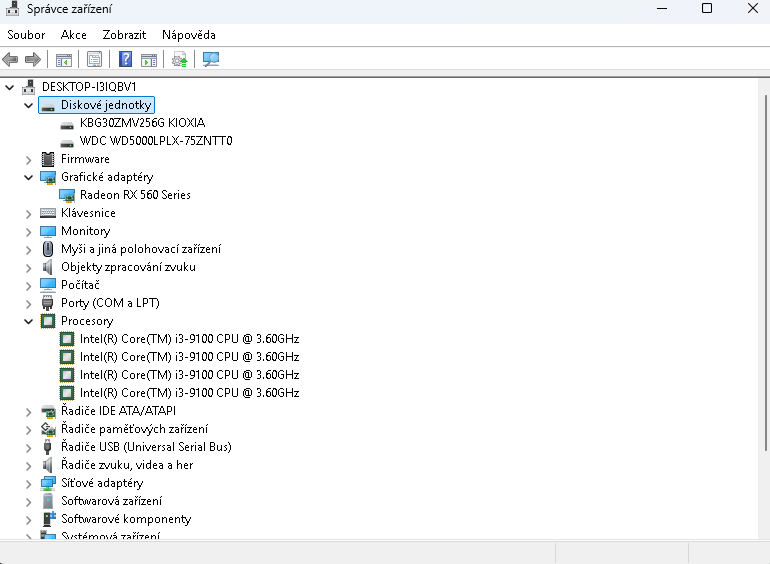Select the Diskové jednotky label

106,105
